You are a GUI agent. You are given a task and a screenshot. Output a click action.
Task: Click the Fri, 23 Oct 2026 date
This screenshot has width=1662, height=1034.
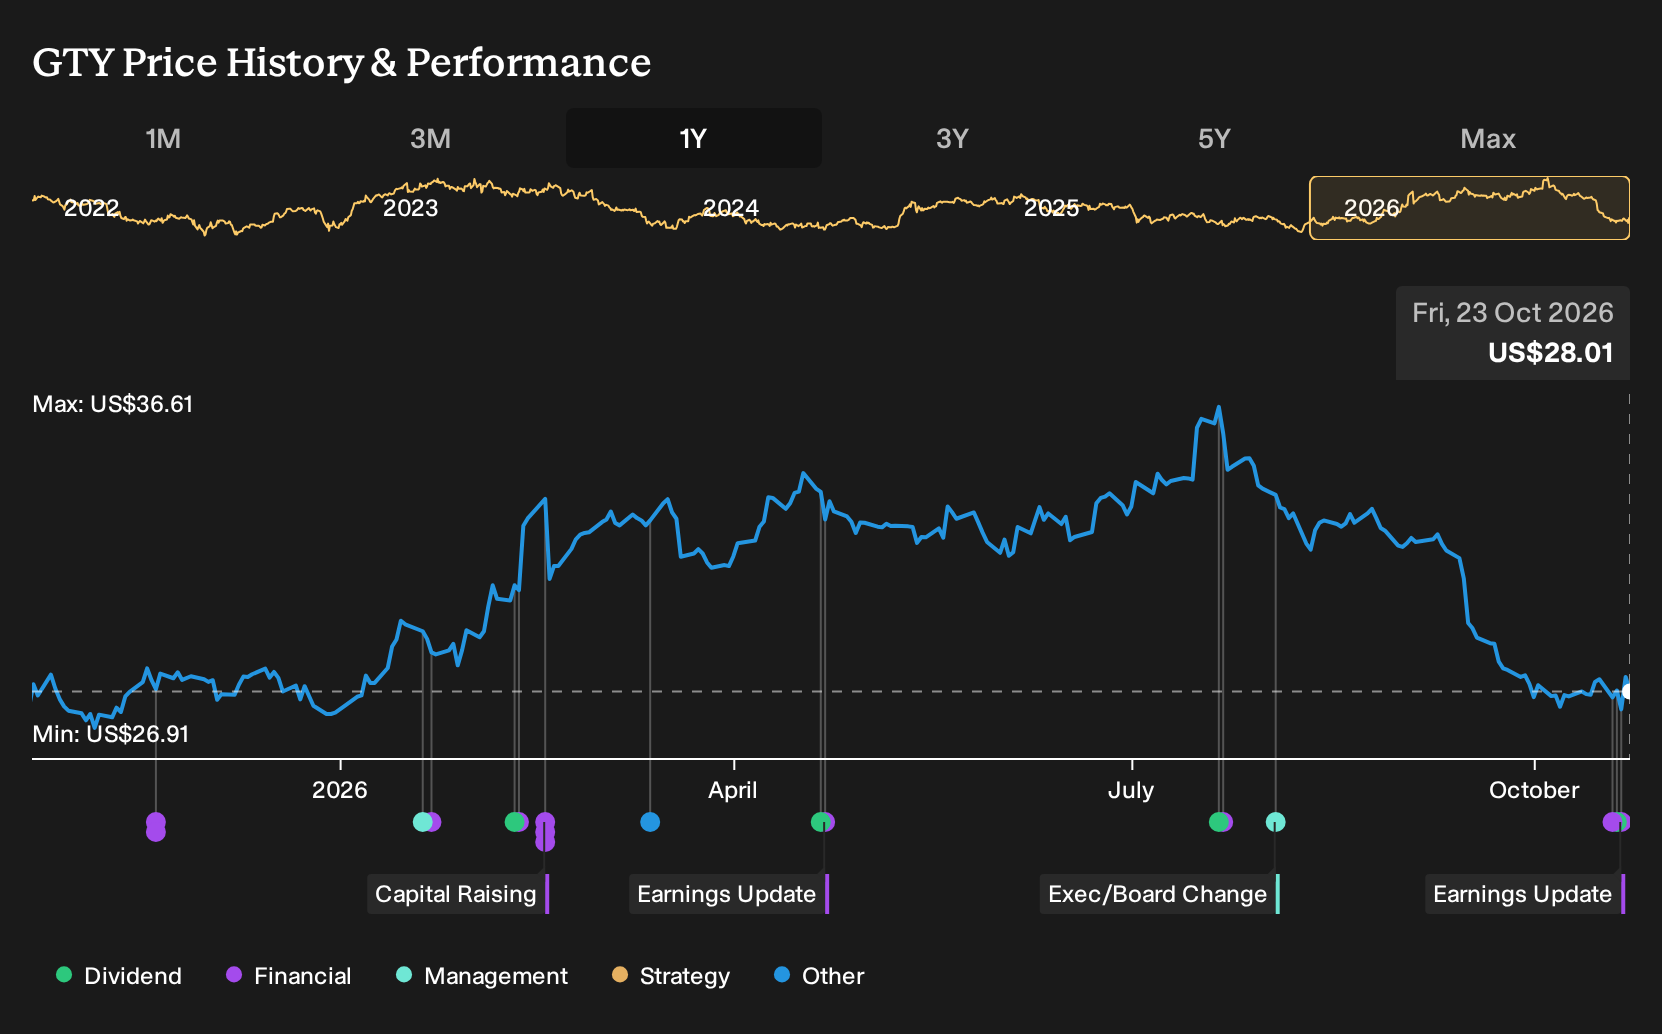[1513, 313]
